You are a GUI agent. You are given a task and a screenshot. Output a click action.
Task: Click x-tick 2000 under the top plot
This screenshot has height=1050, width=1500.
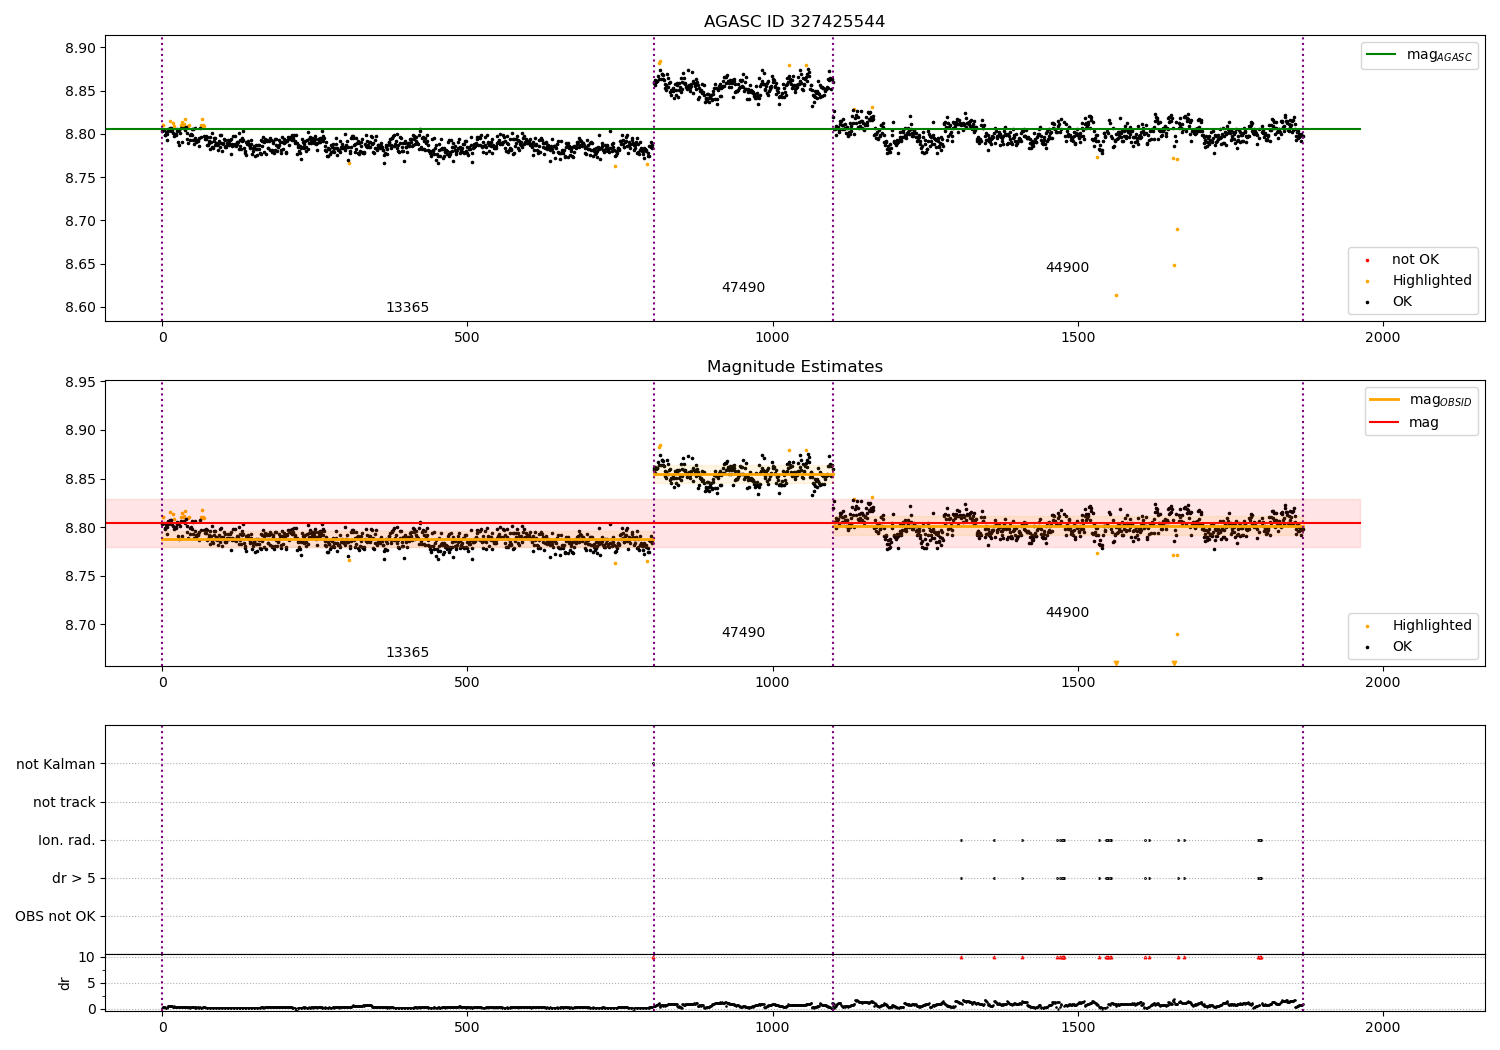(1383, 338)
